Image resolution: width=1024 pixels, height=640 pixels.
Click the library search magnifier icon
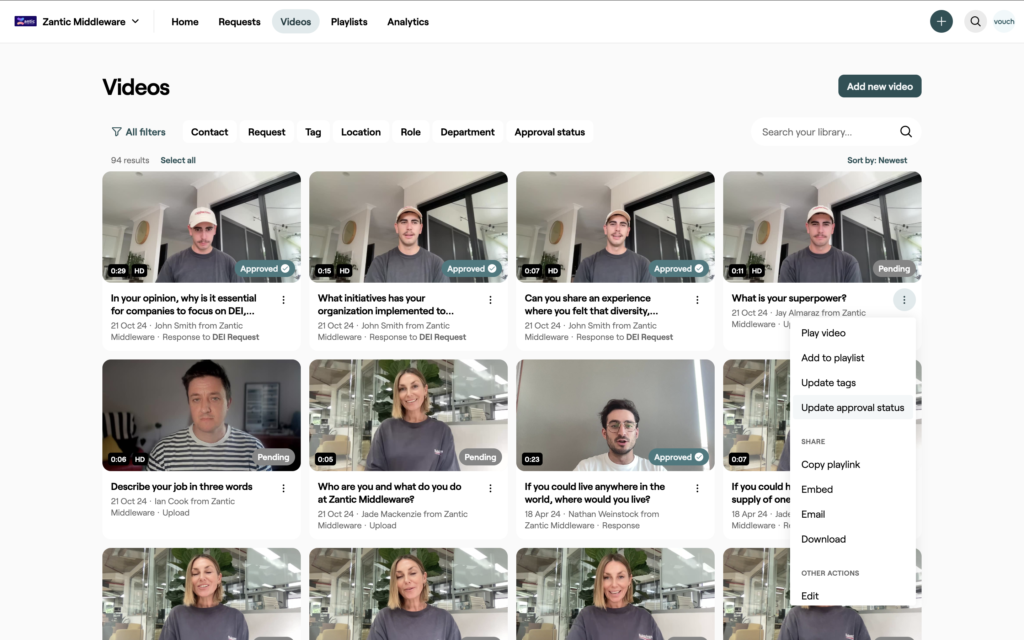(x=906, y=132)
